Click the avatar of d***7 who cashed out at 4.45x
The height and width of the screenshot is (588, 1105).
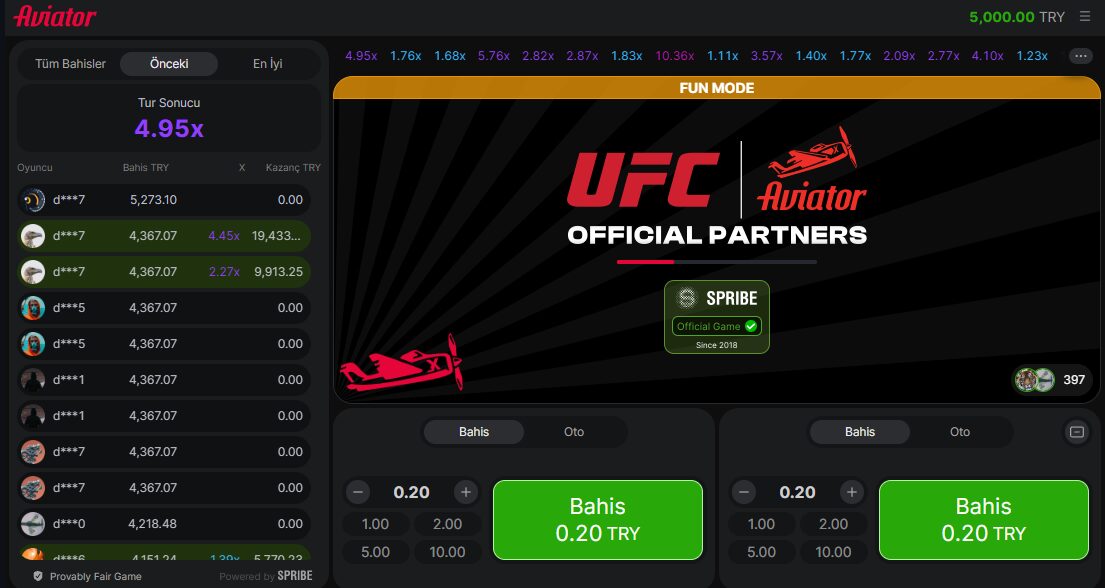32,236
